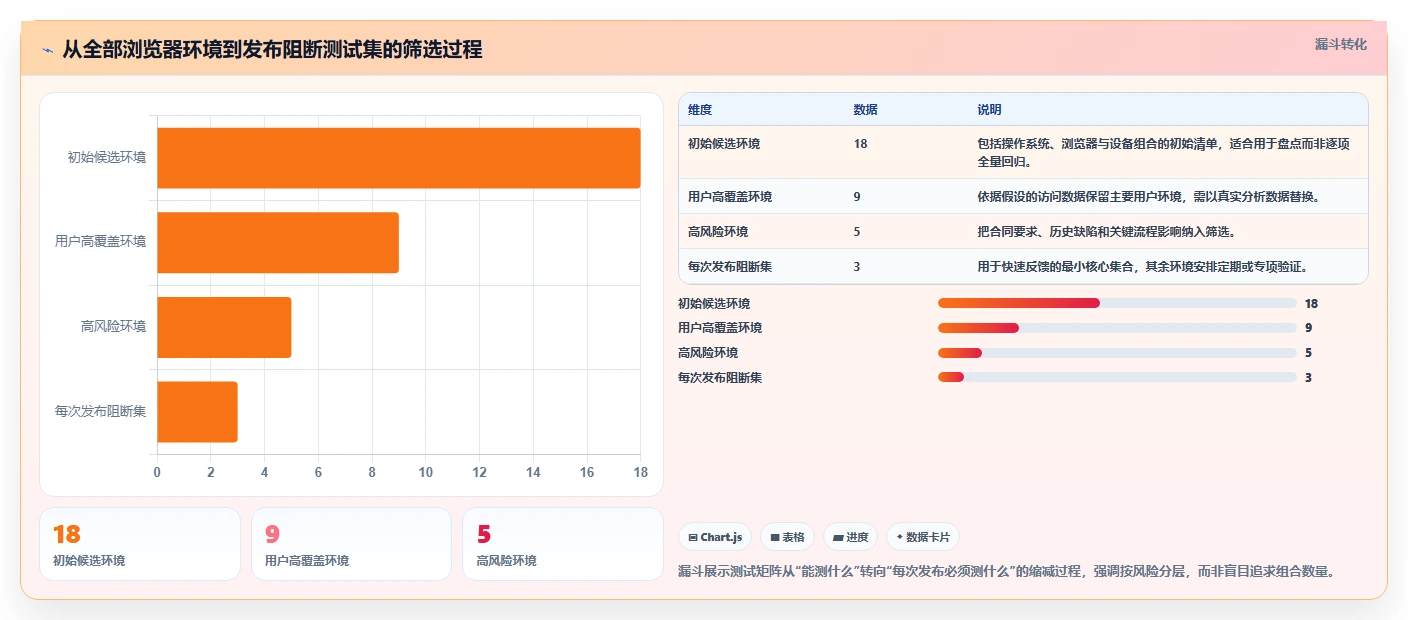Click the 每次发布阻断集 progress bar
This screenshot has width=1408, height=620.
point(1117,377)
